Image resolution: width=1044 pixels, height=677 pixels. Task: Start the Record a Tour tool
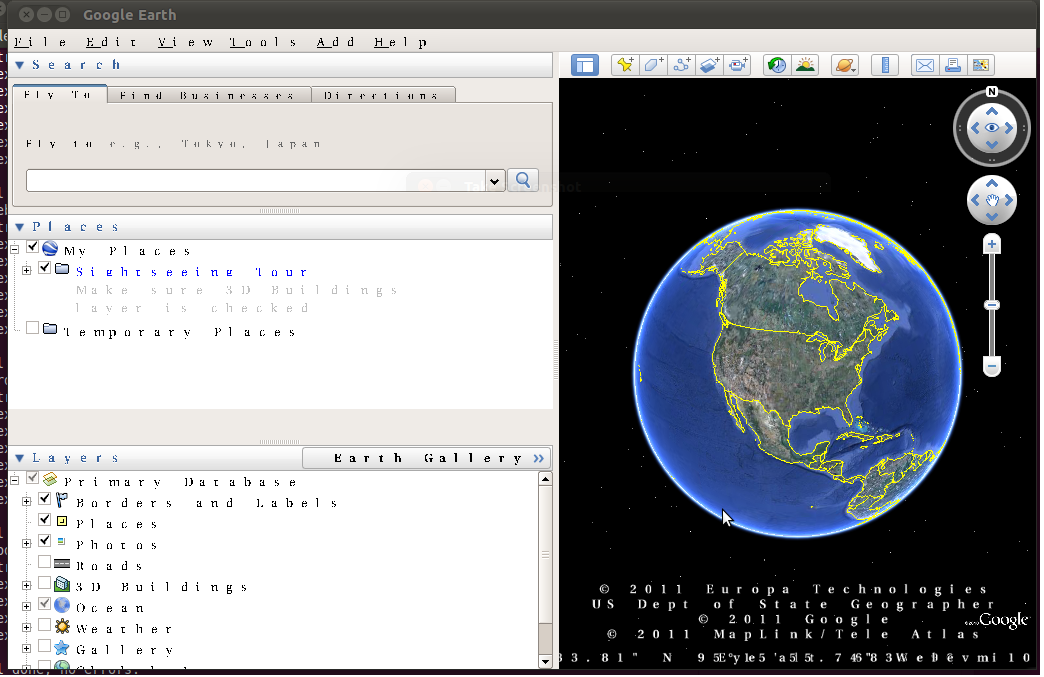(x=738, y=64)
